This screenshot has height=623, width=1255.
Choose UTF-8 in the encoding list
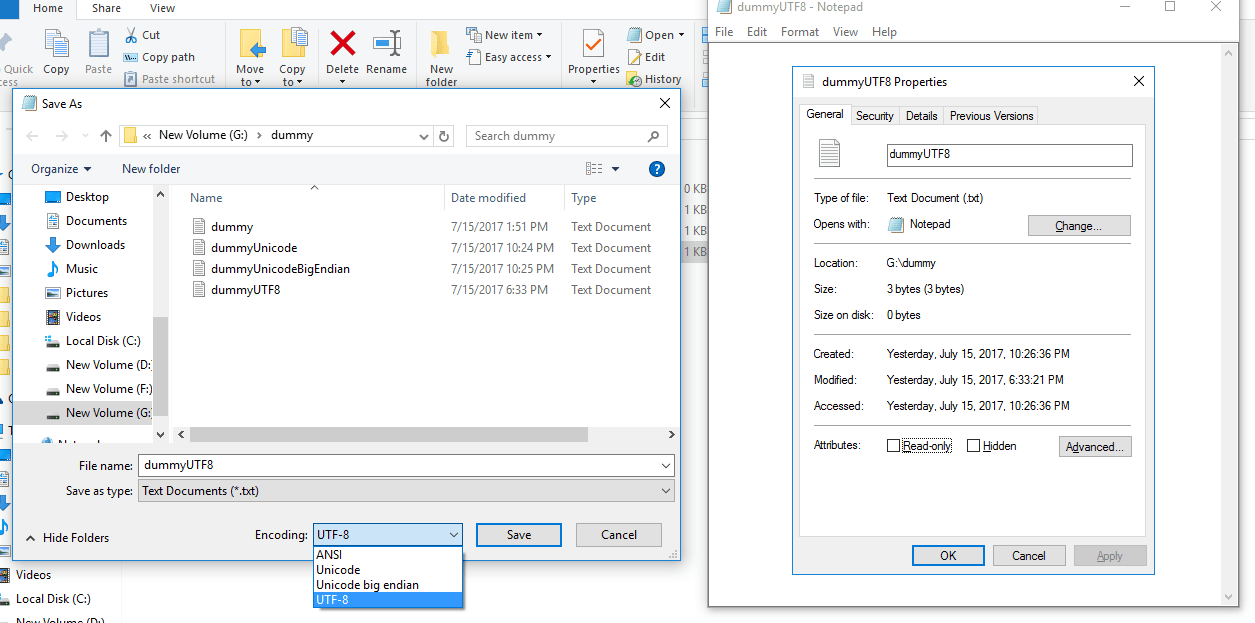tap(388, 600)
